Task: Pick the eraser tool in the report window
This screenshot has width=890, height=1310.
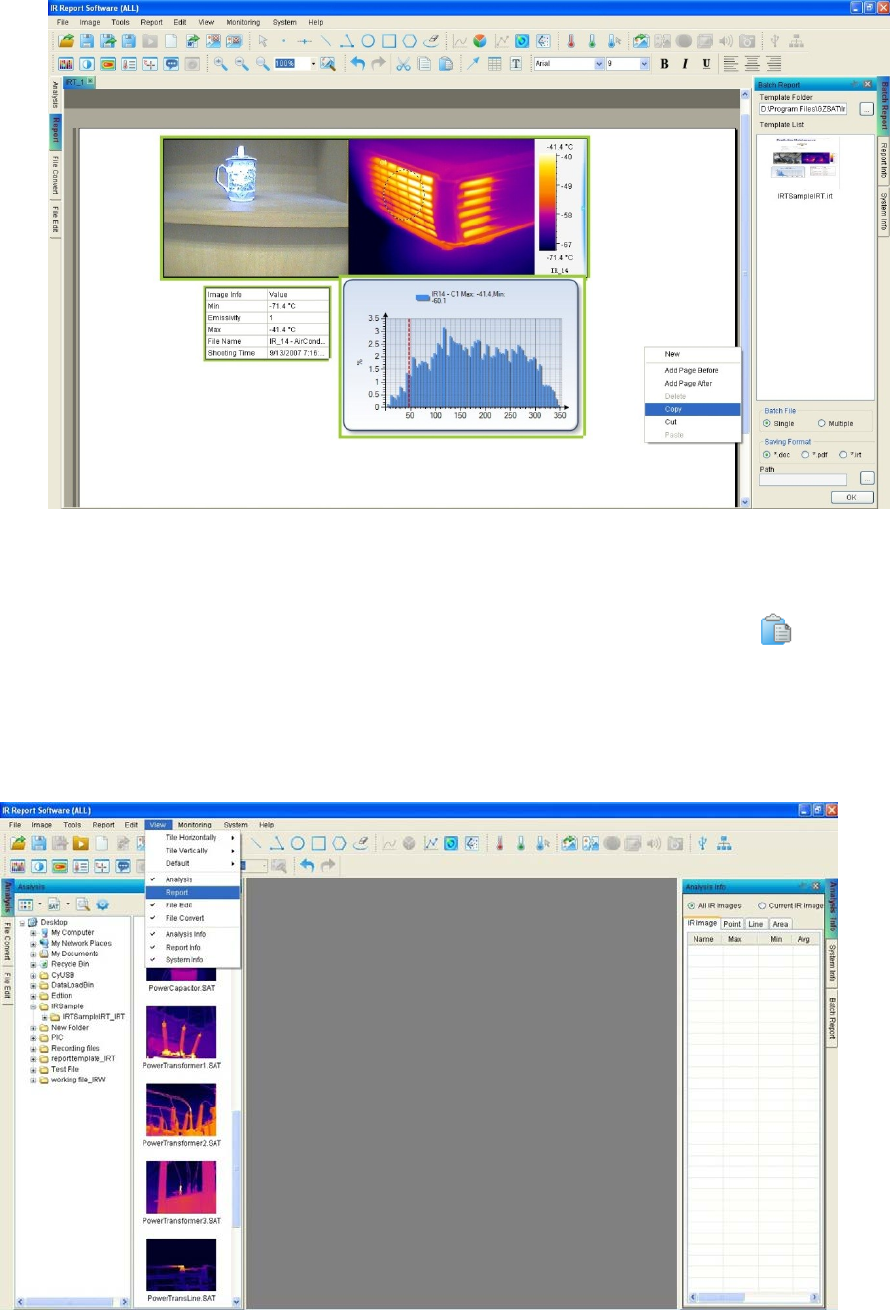Action: pyautogui.click(x=431, y=41)
